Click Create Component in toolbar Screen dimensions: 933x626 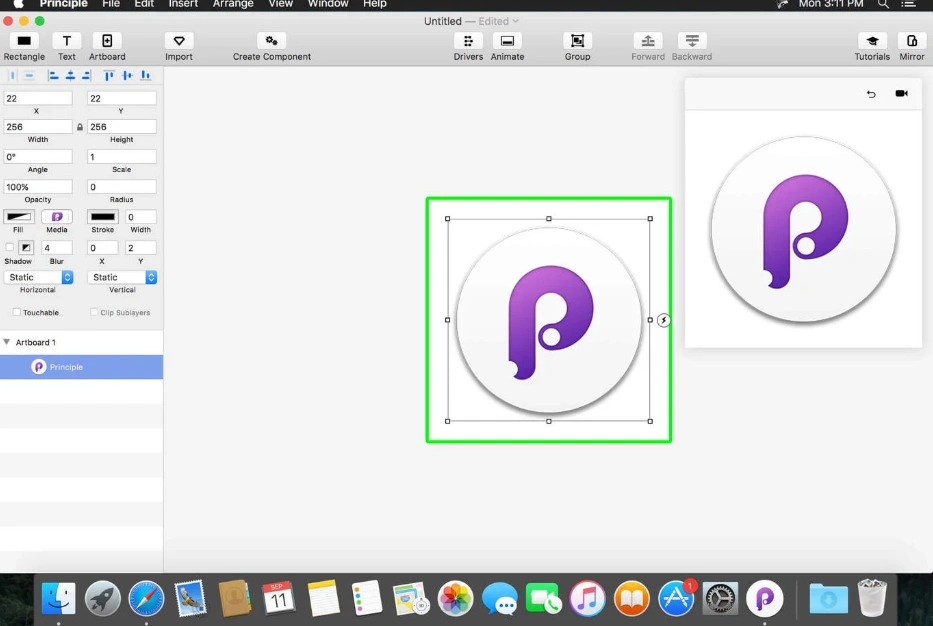[272, 41]
